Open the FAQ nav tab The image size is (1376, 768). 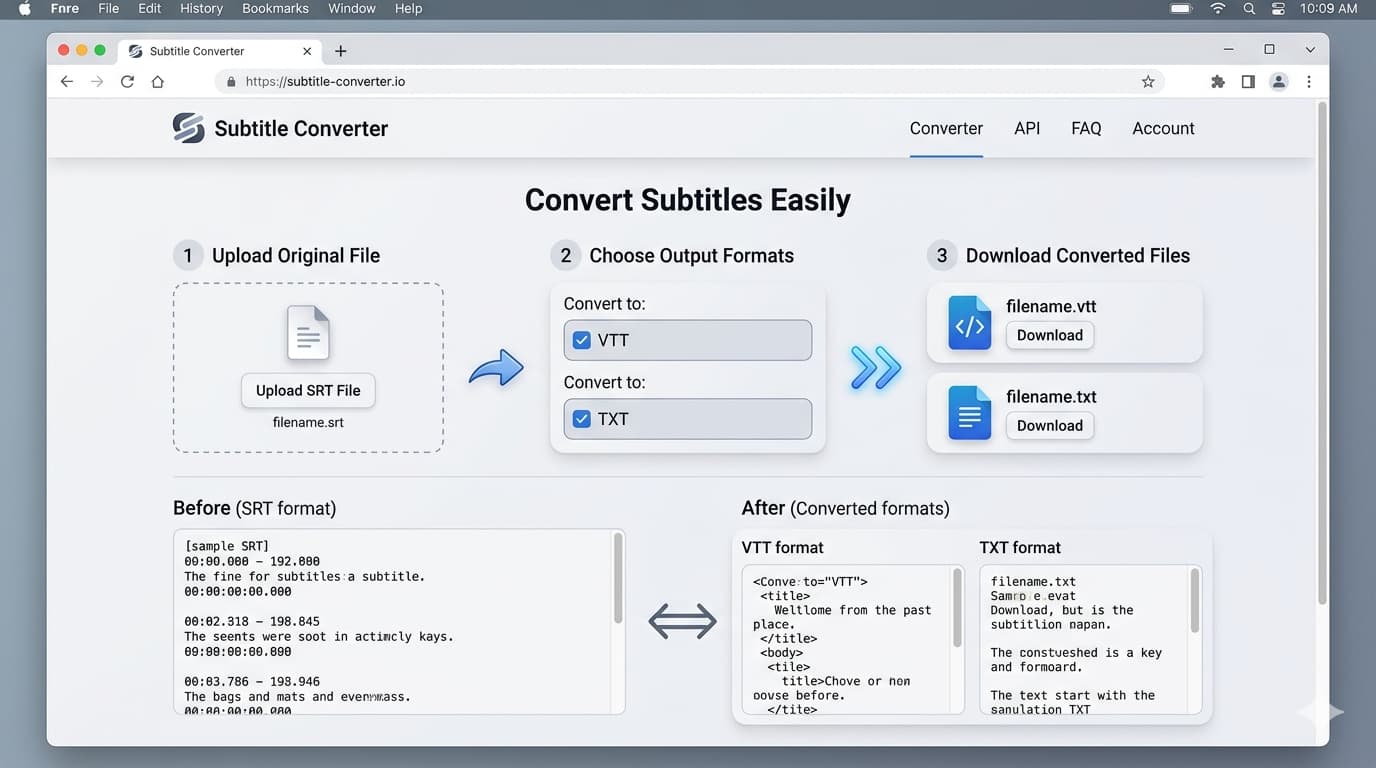pos(1086,128)
